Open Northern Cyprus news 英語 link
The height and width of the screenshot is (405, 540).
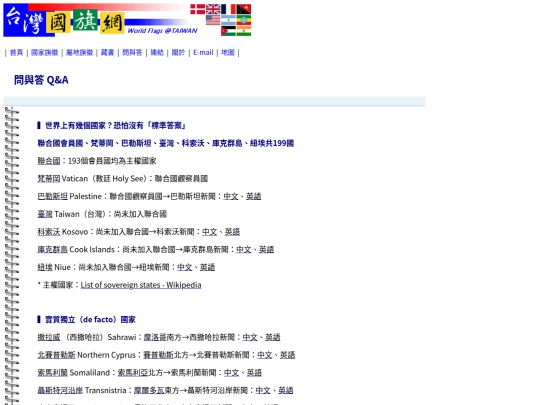coord(287,355)
